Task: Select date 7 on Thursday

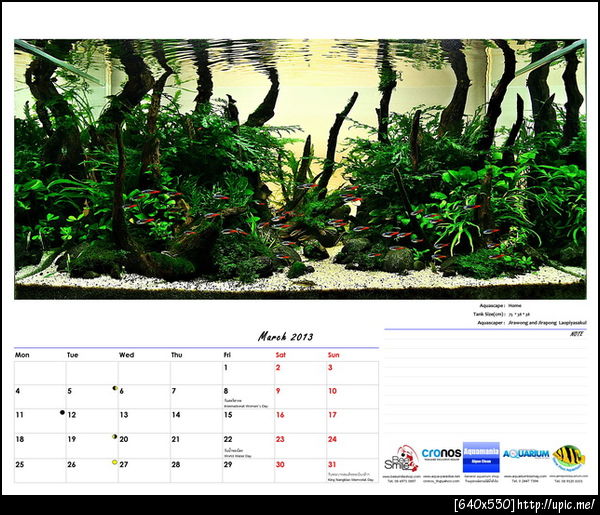Action: point(174,391)
